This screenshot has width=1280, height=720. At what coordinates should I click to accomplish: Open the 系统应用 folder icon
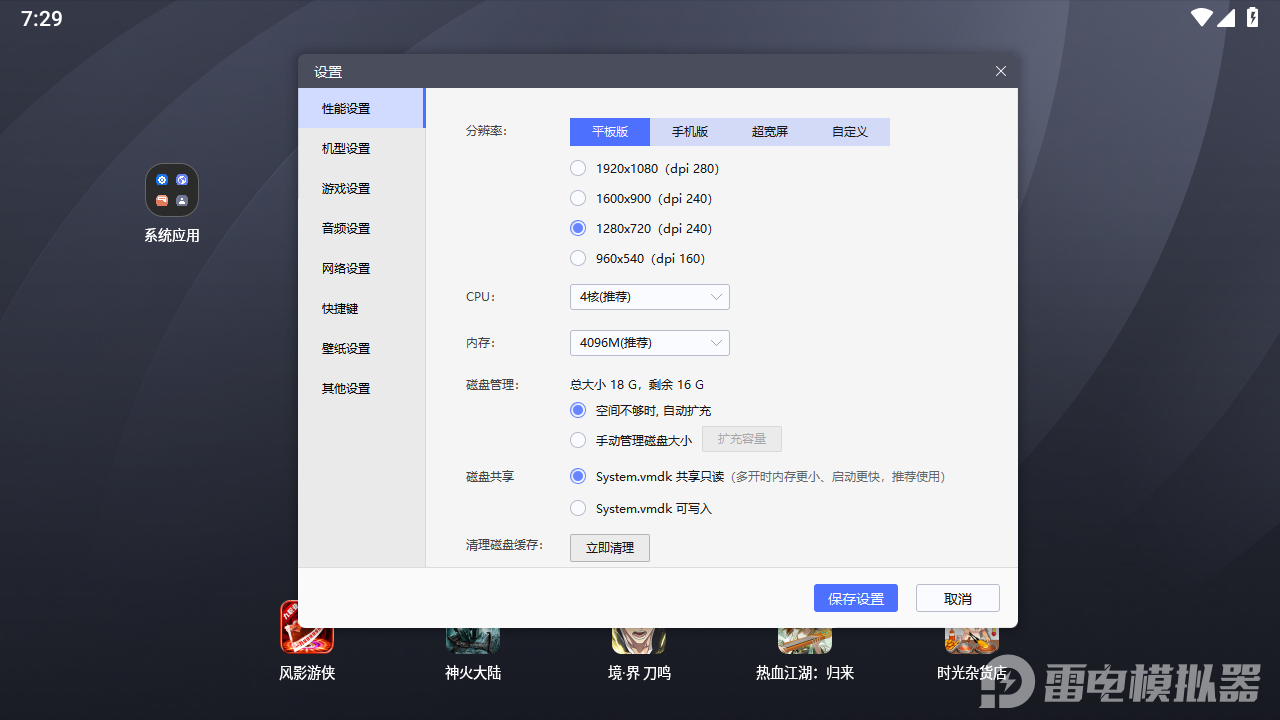(x=172, y=191)
